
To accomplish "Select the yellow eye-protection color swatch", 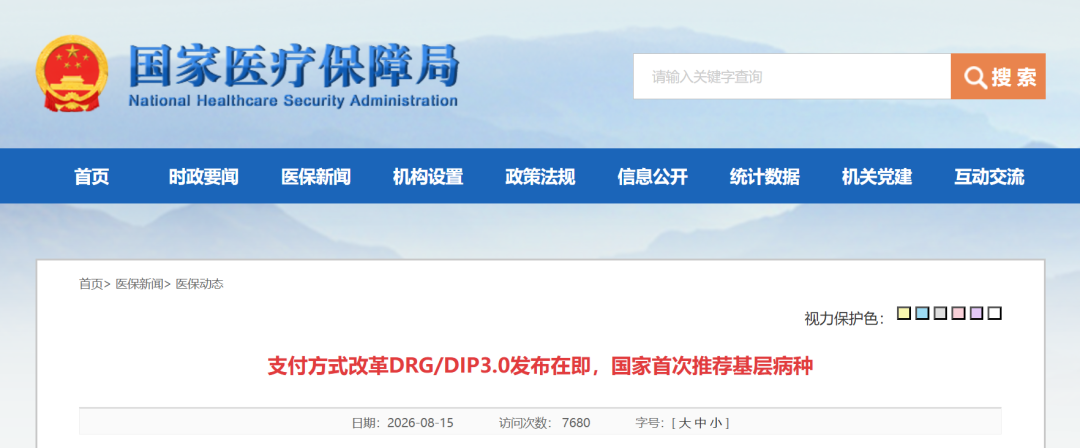I will (x=904, y=314).
